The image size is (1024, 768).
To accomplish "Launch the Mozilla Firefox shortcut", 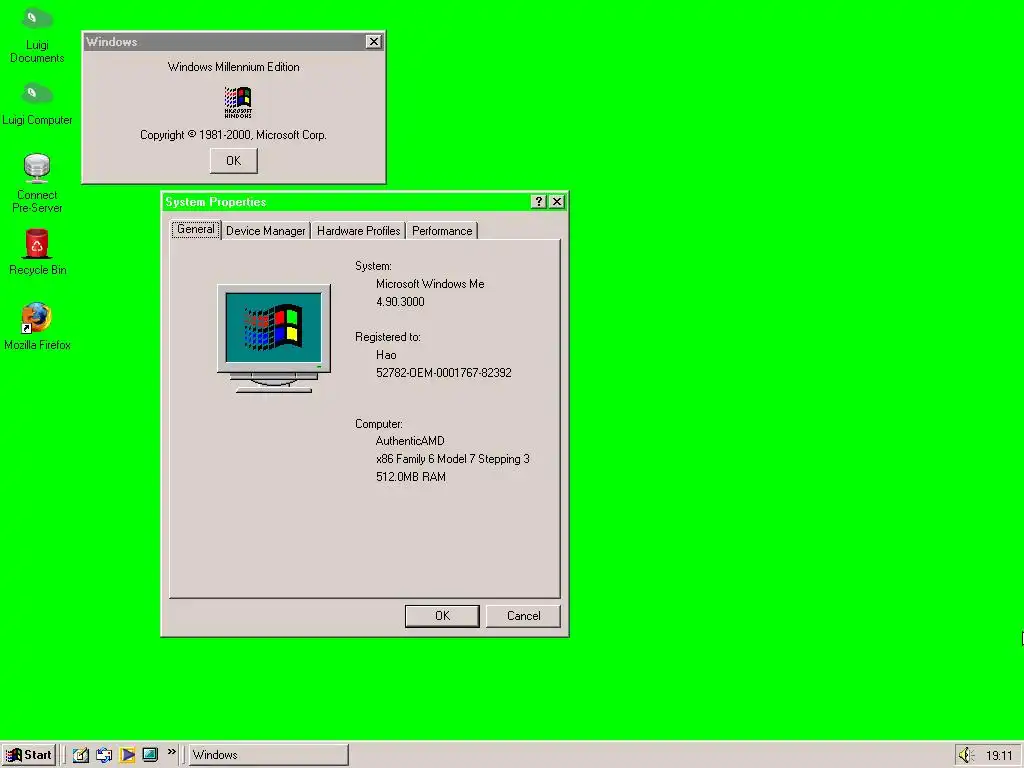I will point(37,327).
